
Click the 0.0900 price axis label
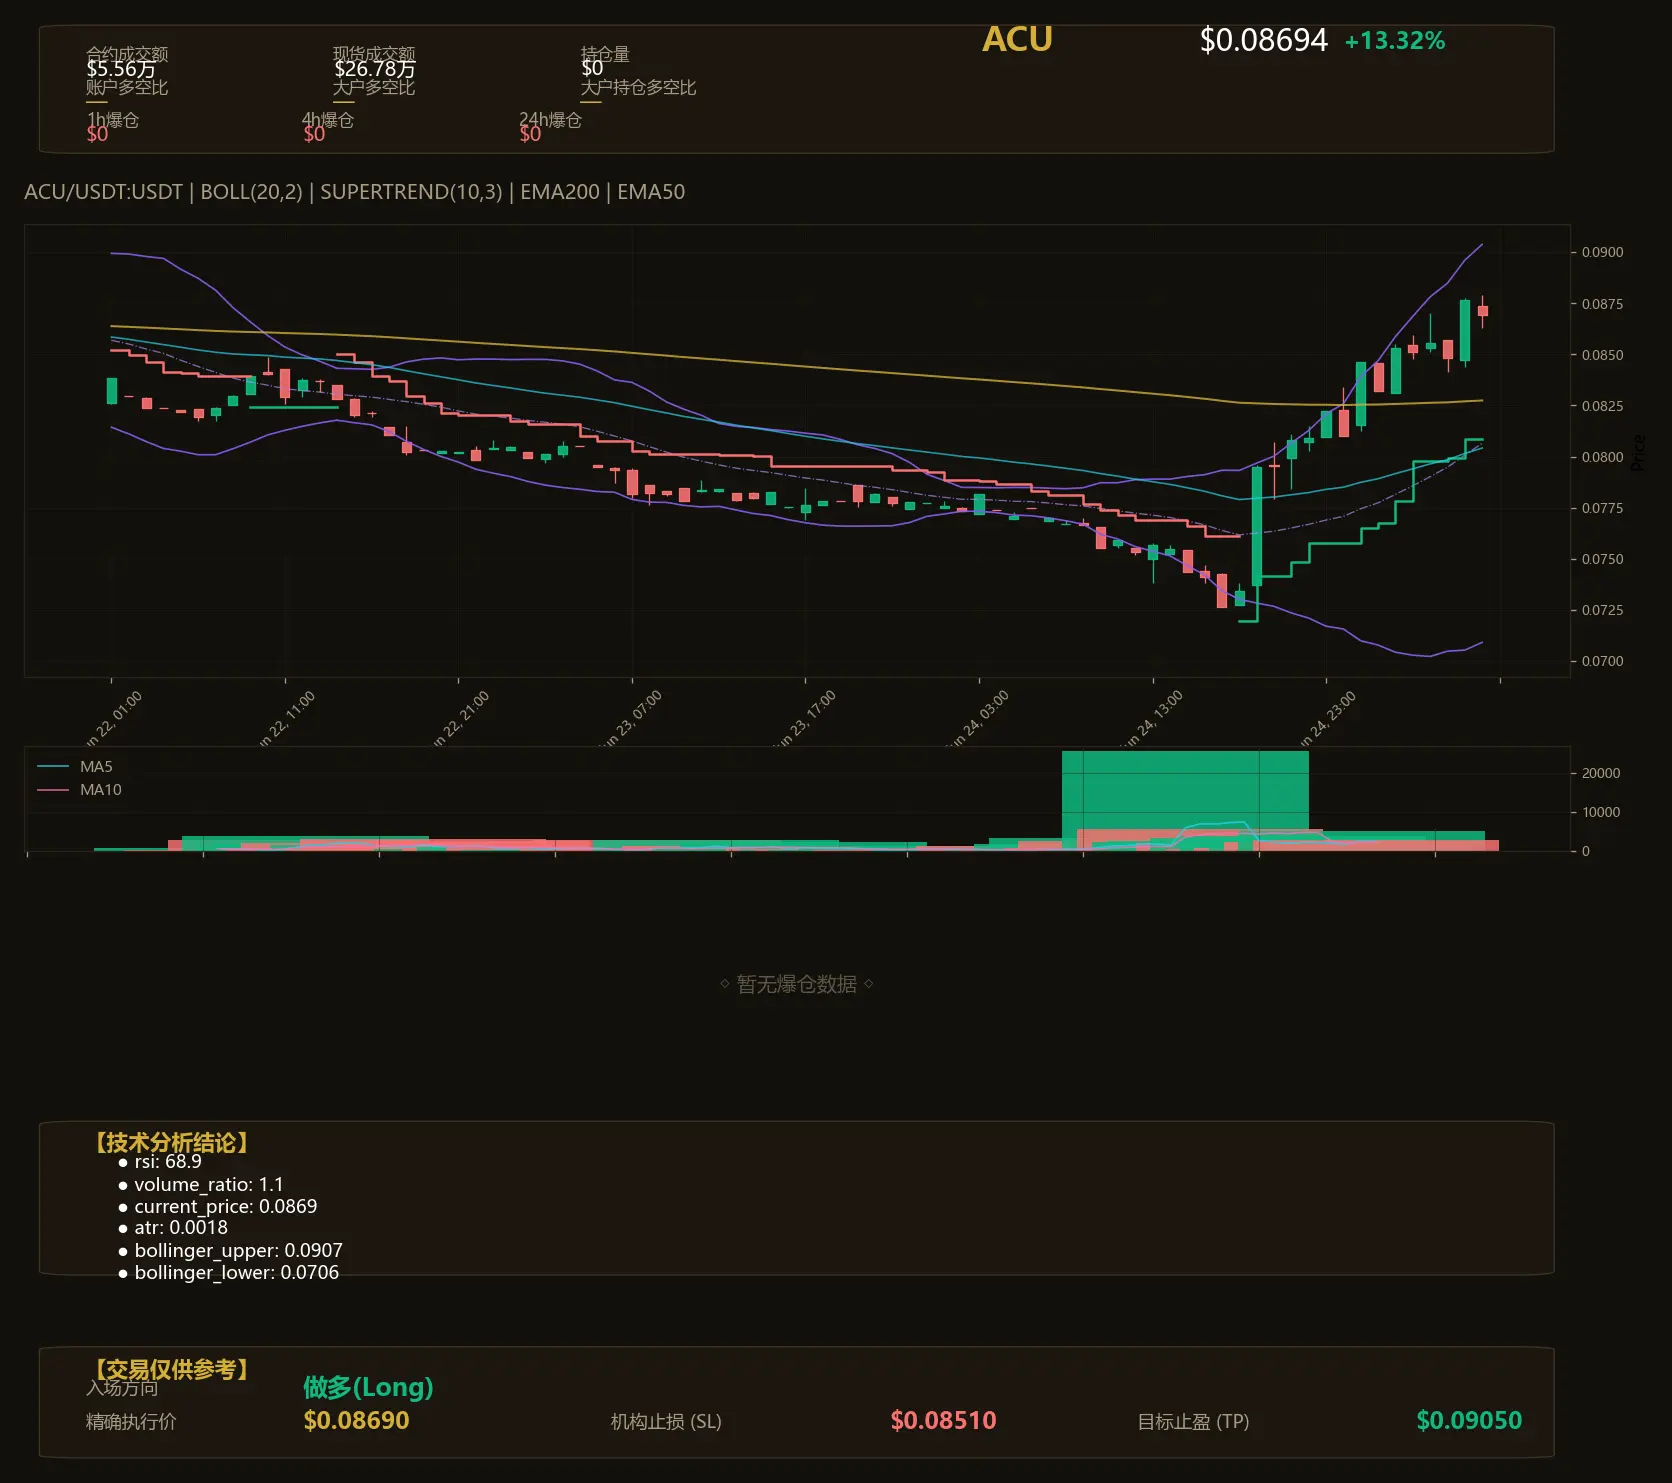point(1602,252)
